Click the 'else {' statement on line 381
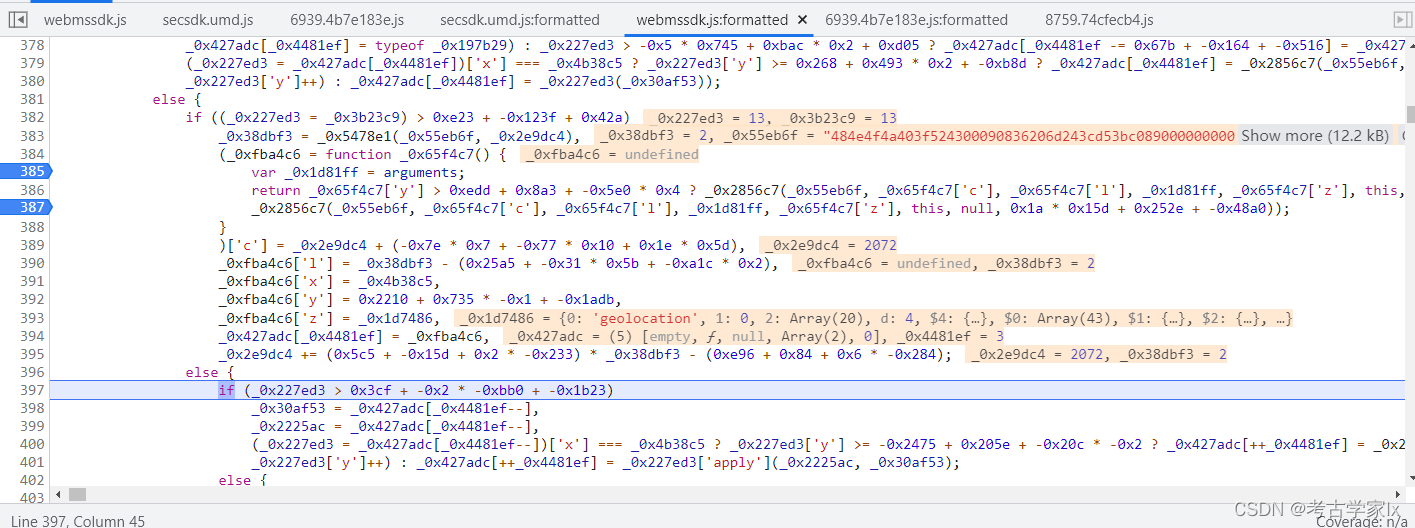Viewport: 1415px width, 528px height. pos(177,99)
